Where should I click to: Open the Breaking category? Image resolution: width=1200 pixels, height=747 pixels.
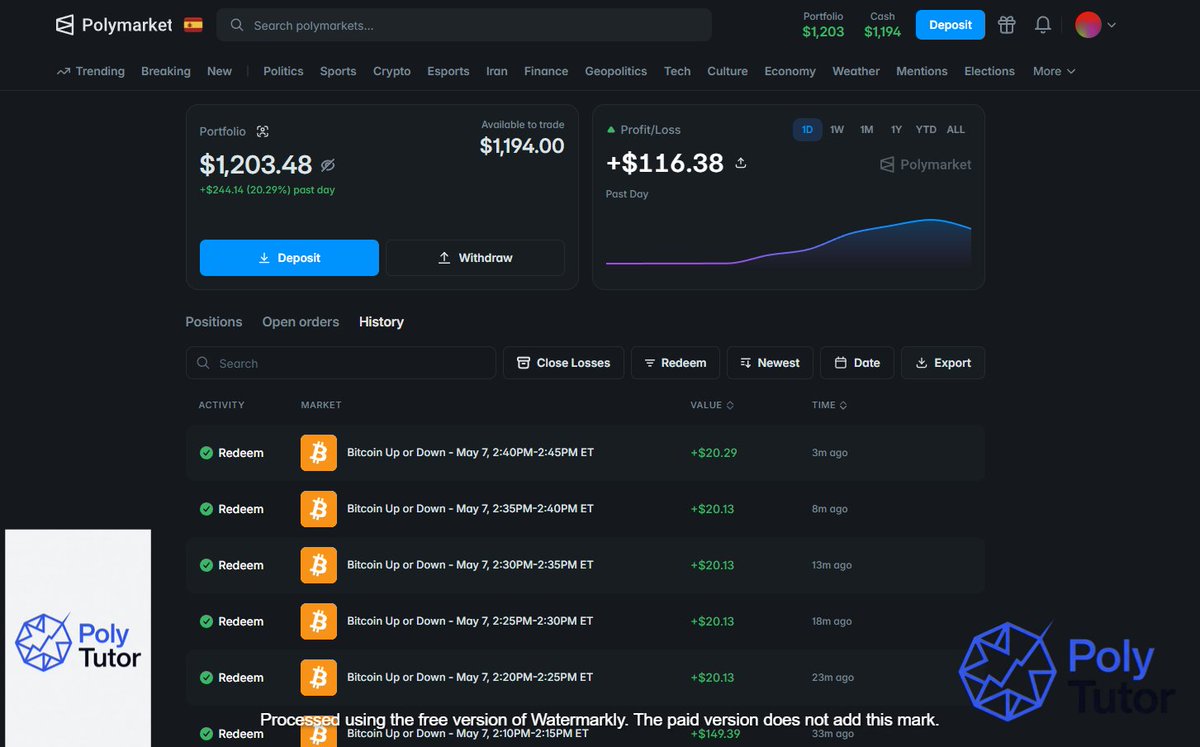click(166, 71)
